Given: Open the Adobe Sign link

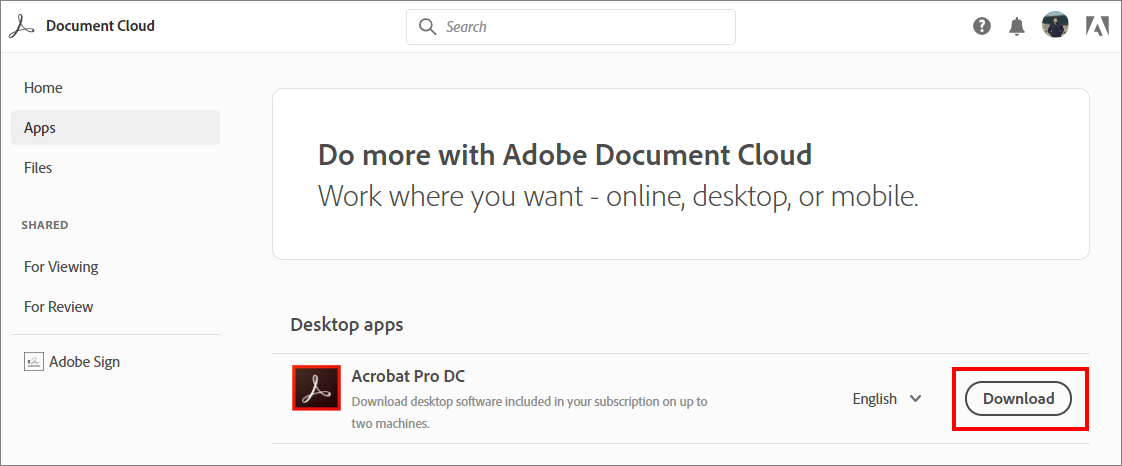Looking at the screenshot, I should coord(84,361).
